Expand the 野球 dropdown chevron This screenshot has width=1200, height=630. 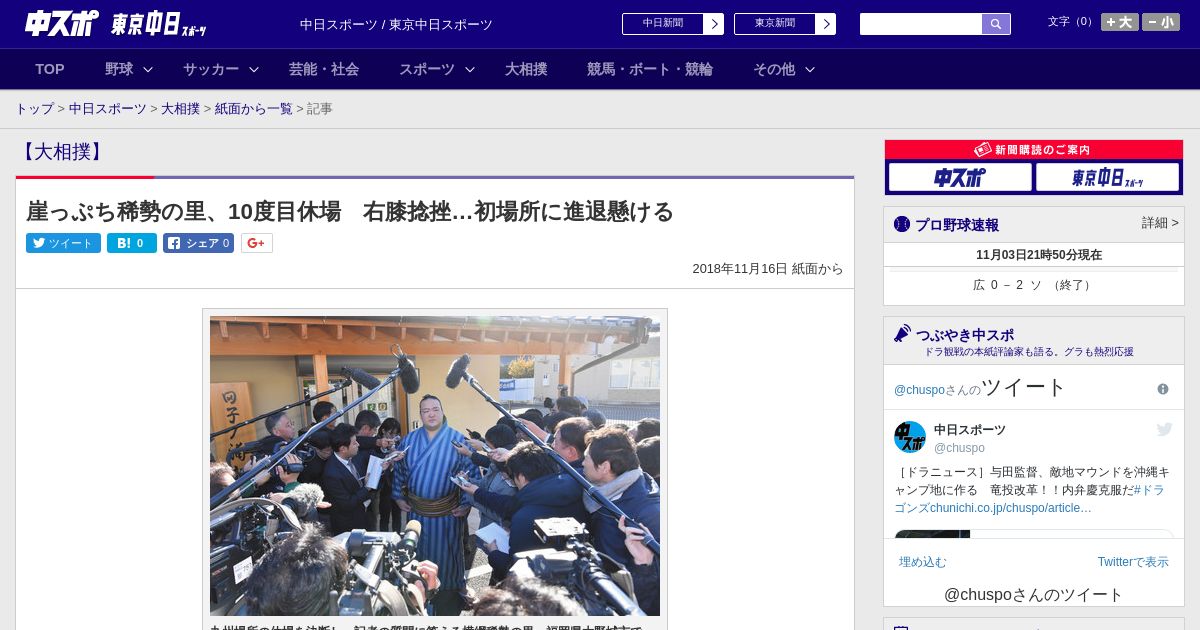click(x=148, y=69)
